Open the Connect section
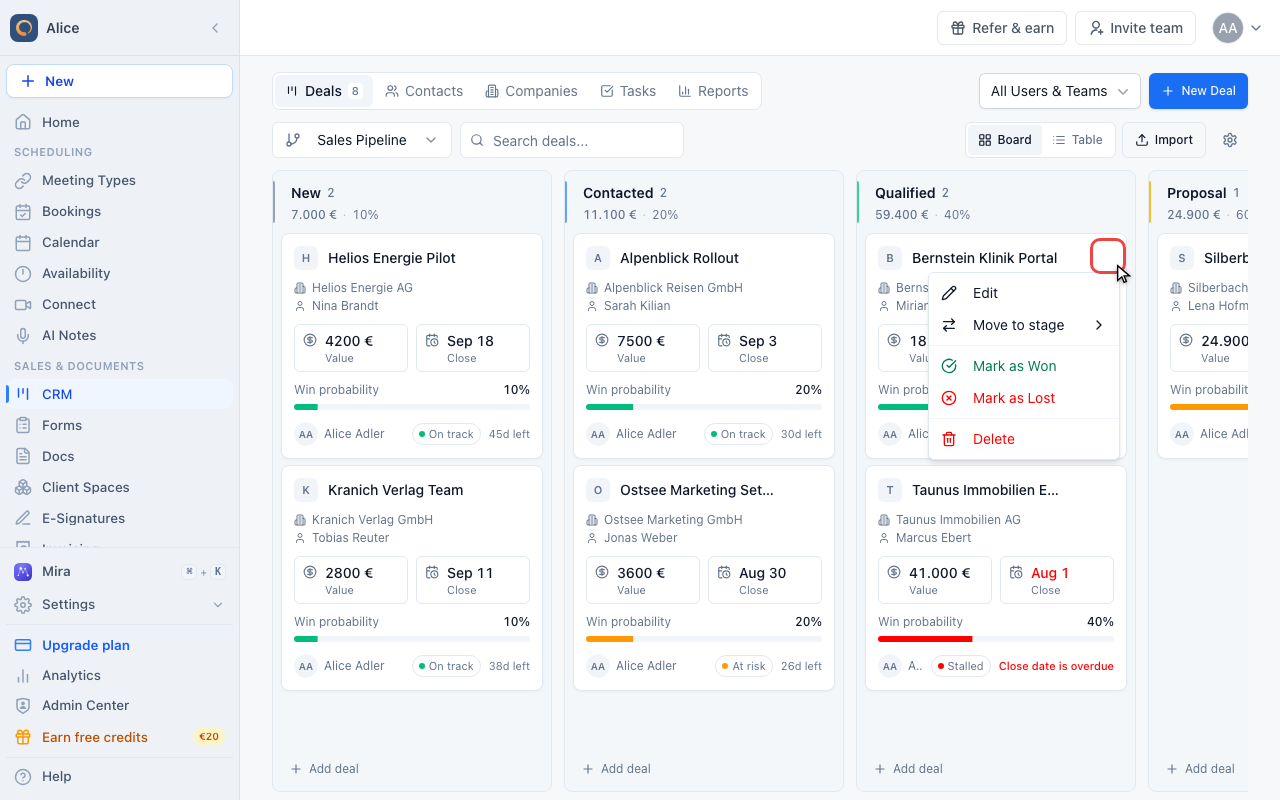Screen dimensions: 1280x800 tap(119, 304)
